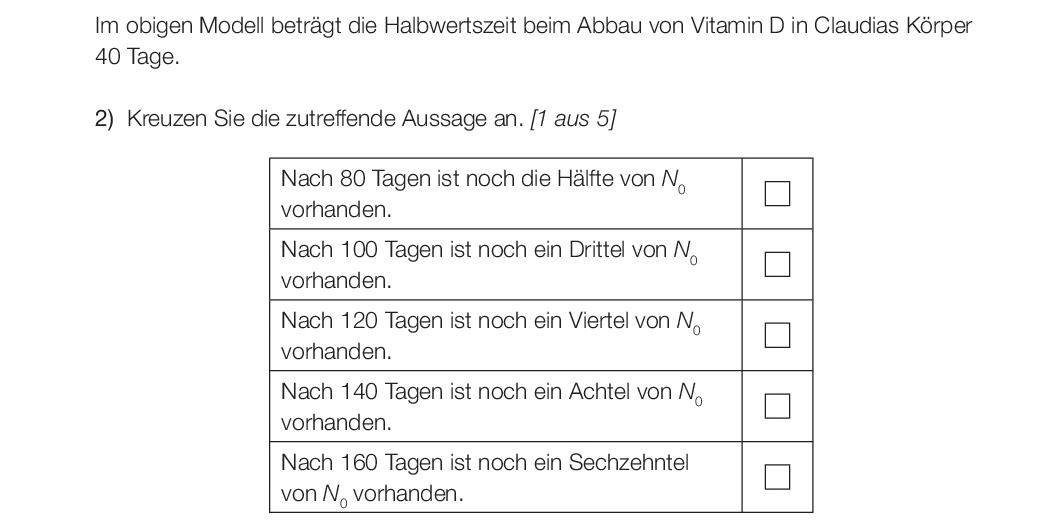Click the '40 Tage.' line
The image size is (1040, 521).
click(137, 58)
